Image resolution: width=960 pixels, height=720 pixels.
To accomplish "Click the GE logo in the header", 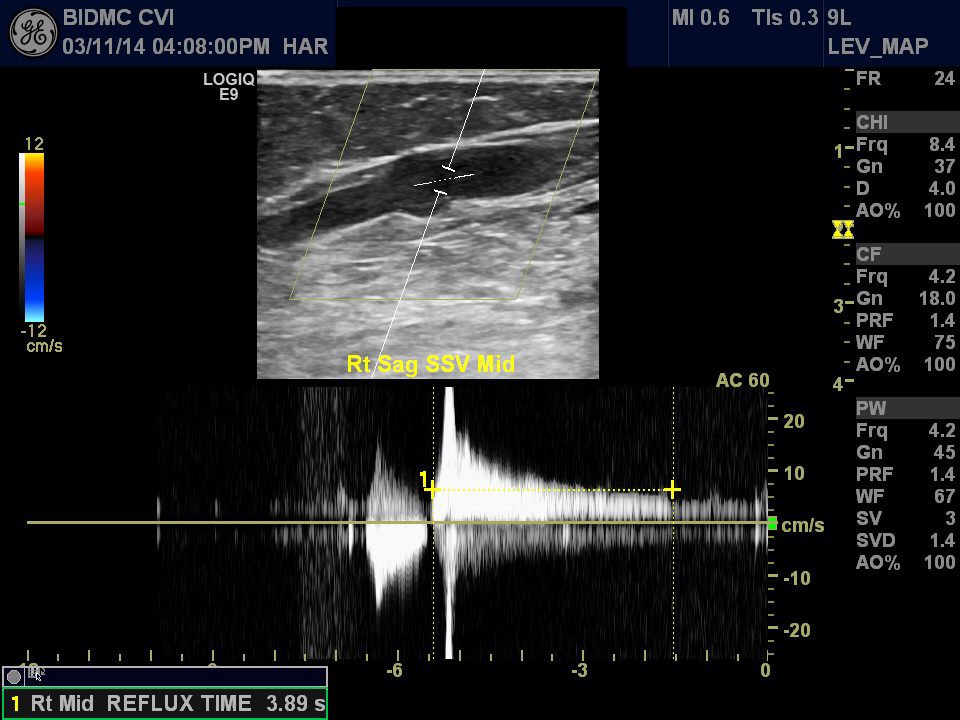I will coord(32,32).
